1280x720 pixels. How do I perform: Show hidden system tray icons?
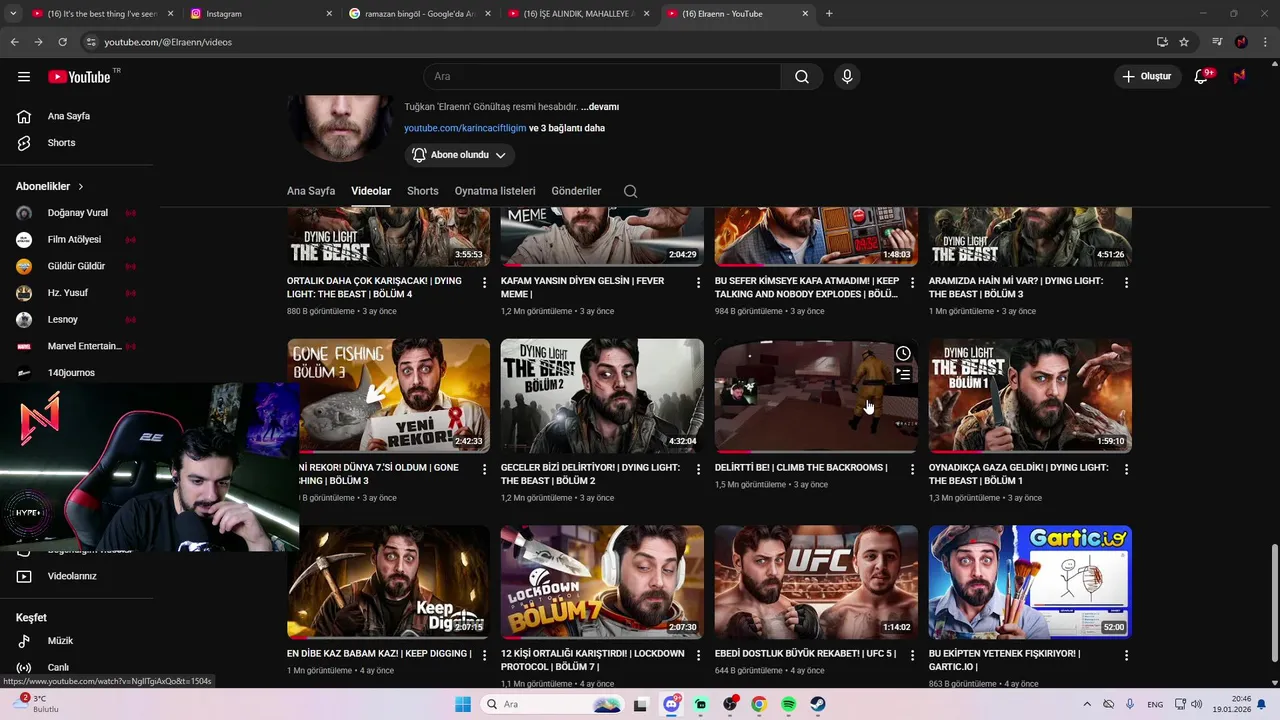tap(1087, 704)
